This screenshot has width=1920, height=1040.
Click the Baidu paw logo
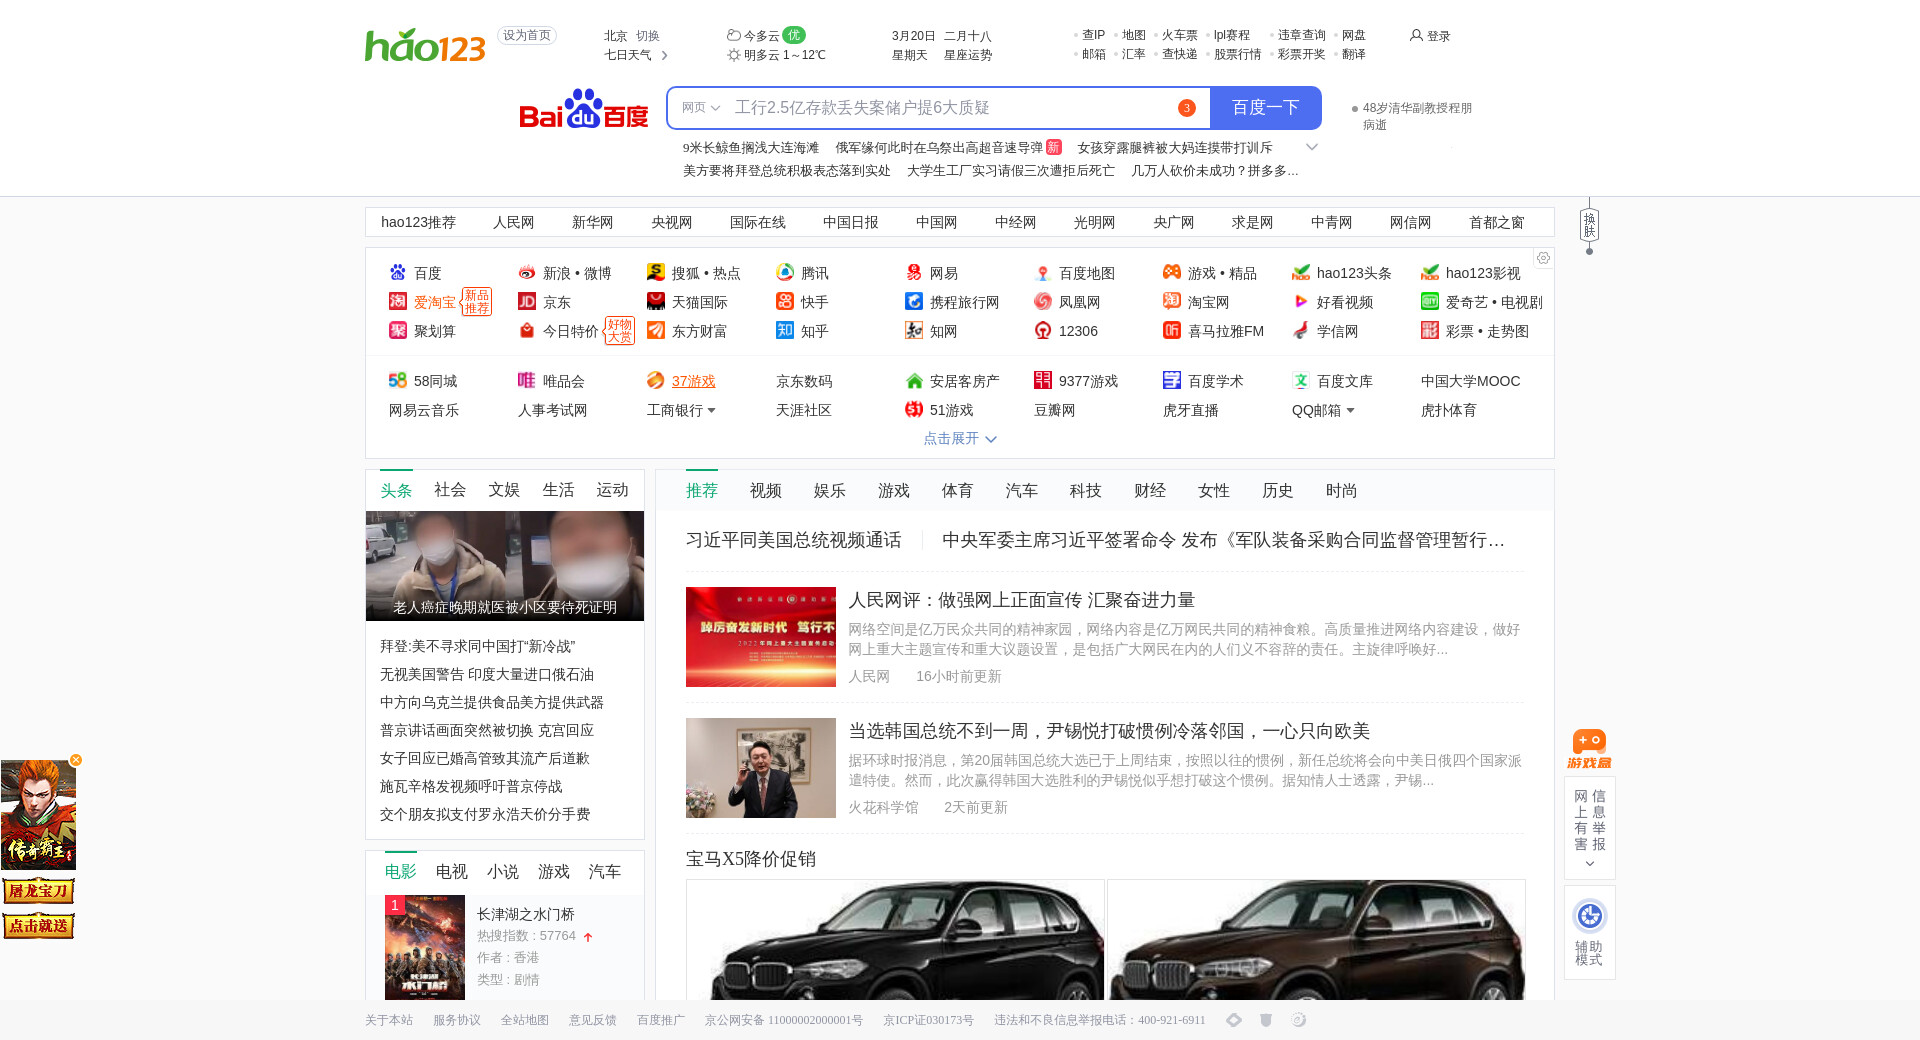[x=583, y=109]
